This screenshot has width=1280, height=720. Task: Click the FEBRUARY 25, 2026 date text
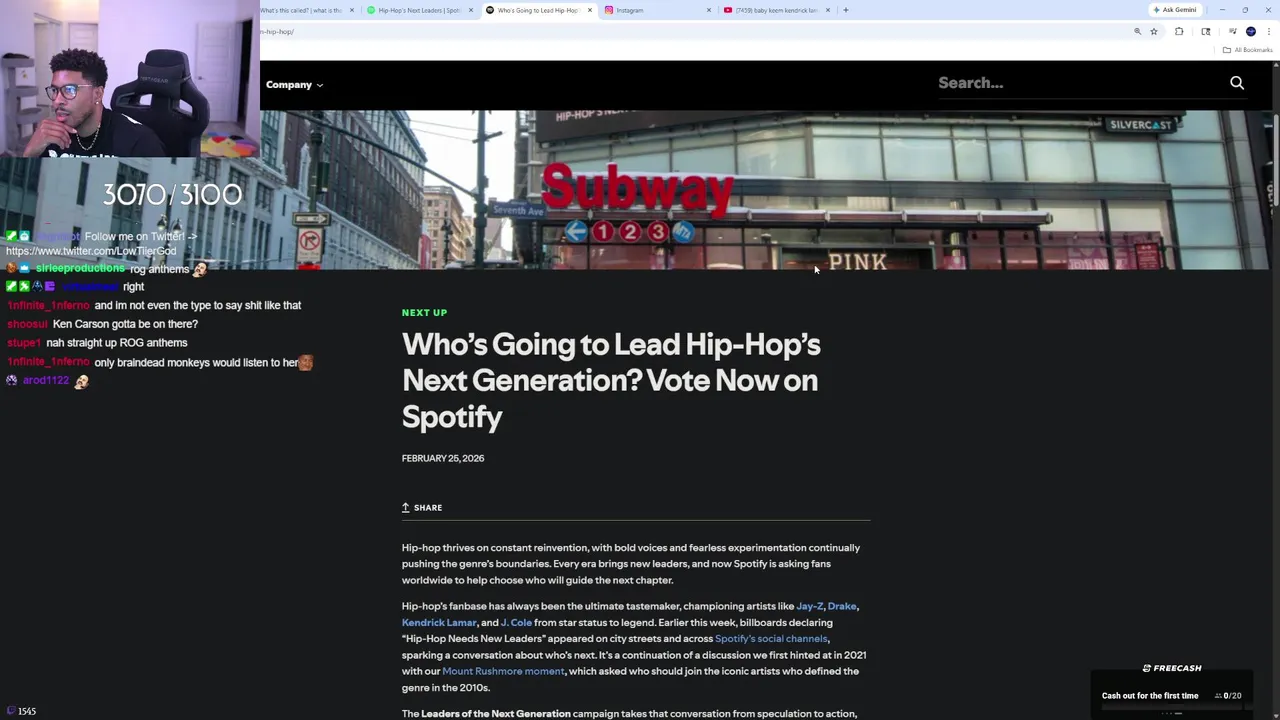point(443,458)
